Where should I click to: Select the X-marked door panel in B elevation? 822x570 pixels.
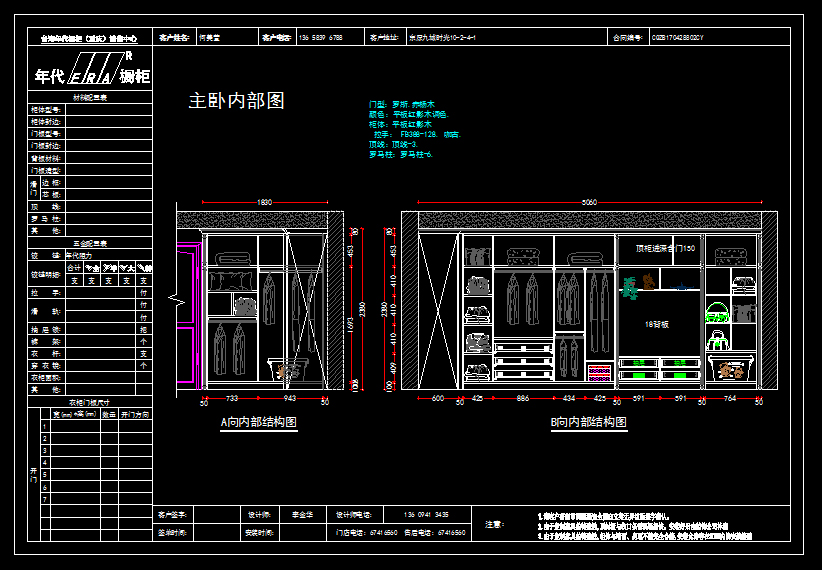(437, 312)
